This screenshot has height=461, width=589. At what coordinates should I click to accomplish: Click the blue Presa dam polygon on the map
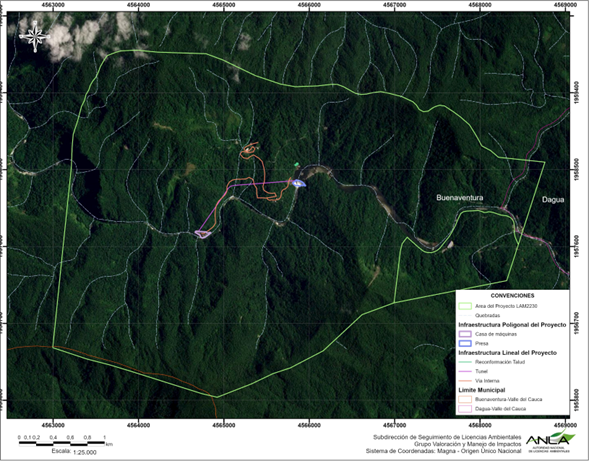tap(299, 183)
